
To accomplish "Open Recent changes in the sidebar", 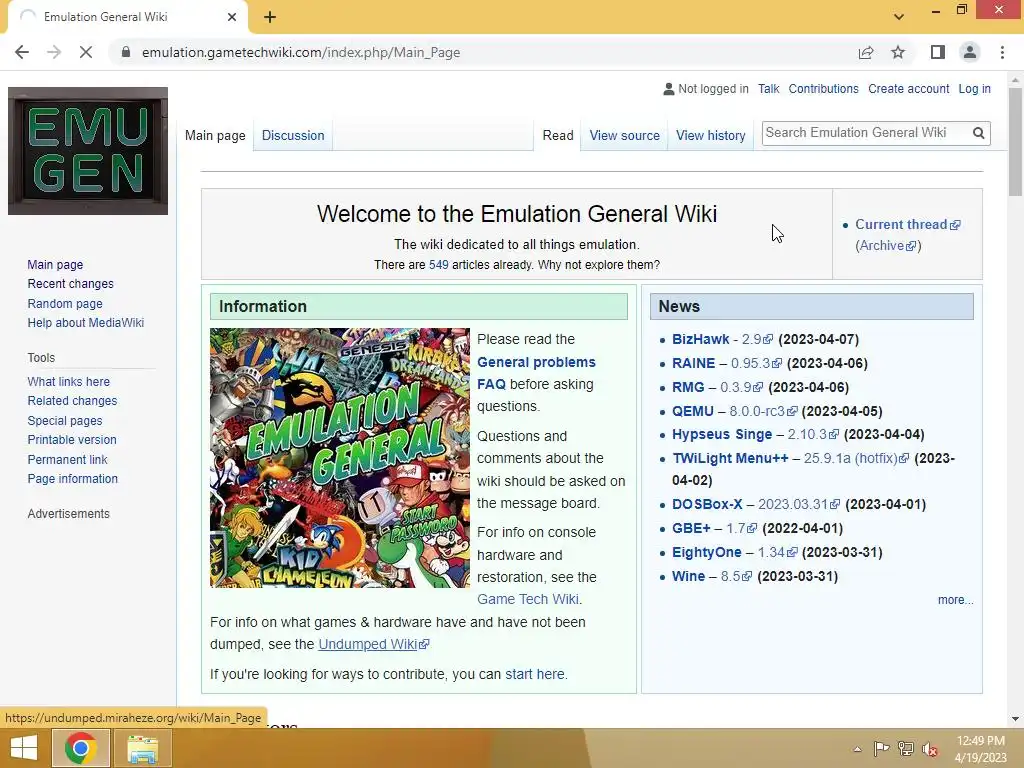I will pyautogui.click(x=71, y=283).
